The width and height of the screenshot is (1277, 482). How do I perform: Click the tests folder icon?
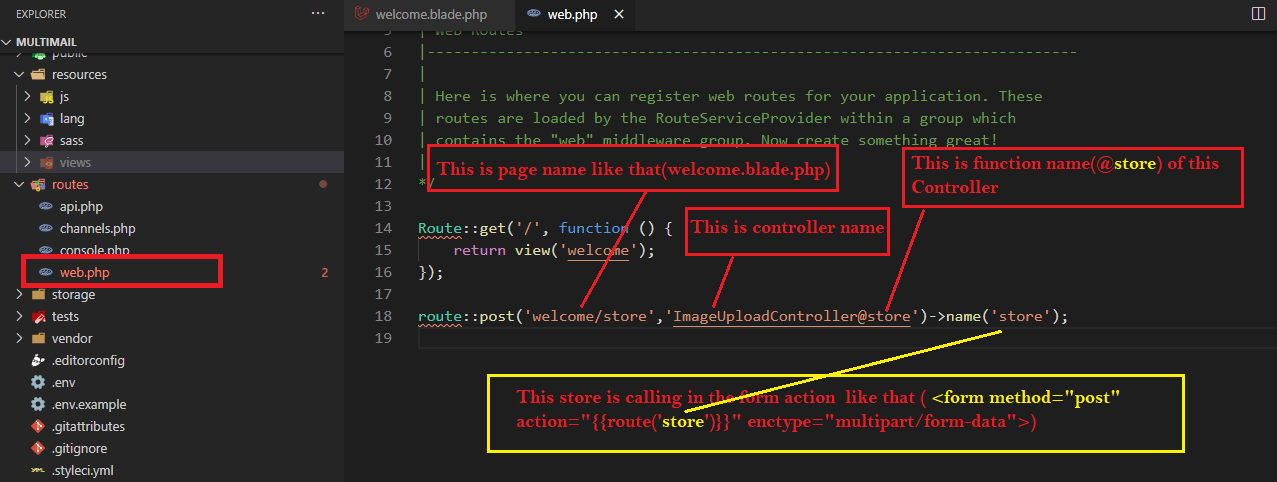pyautogui.click(x=38, y=317)
